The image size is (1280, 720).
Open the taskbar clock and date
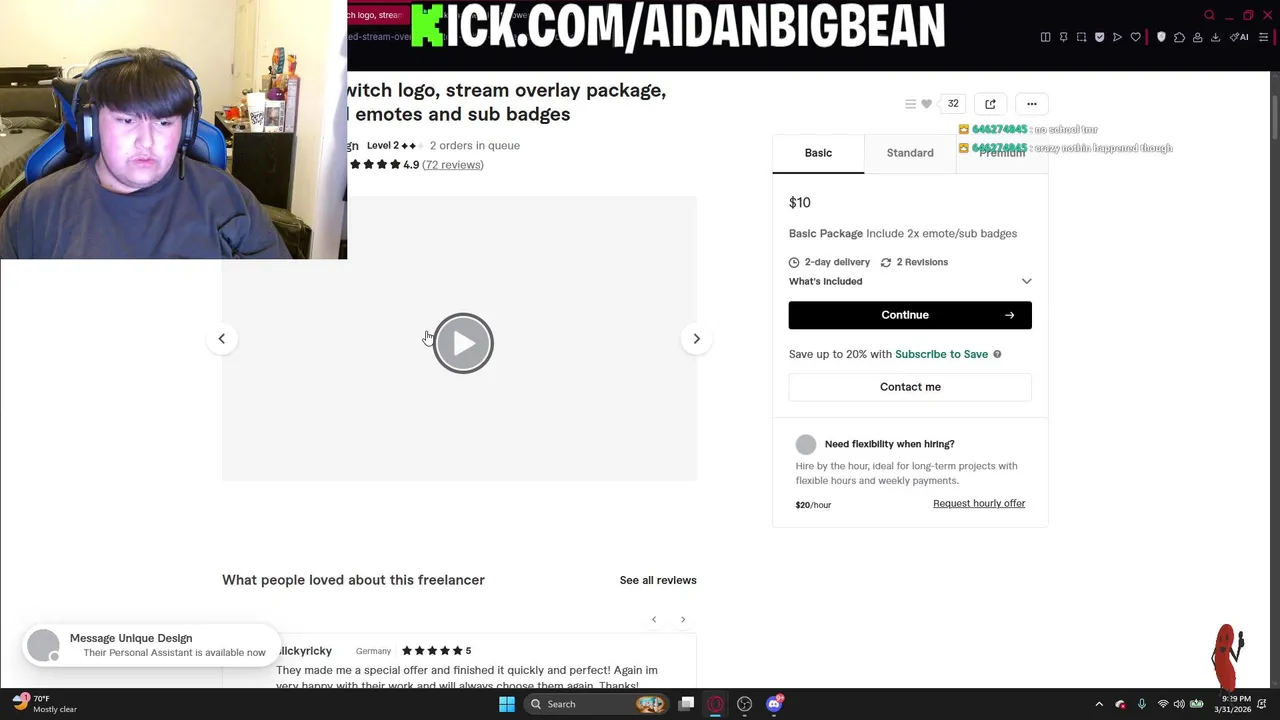pos(1234,704)
